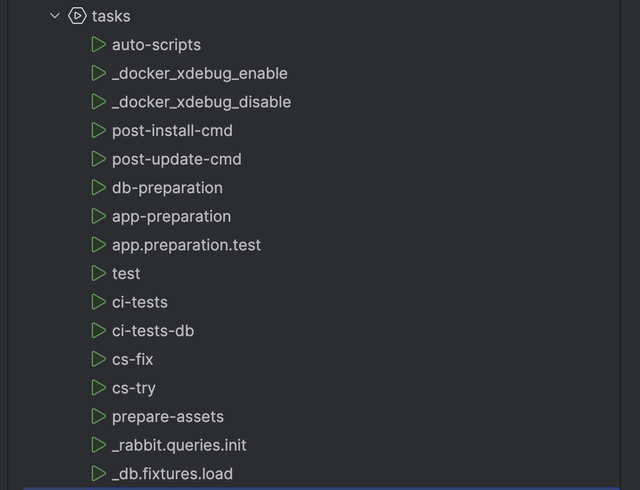The width and height of the screenshot is (640, 490).
Task: Click run icon next to _db.fixtures.load
Action: point(98,473)
